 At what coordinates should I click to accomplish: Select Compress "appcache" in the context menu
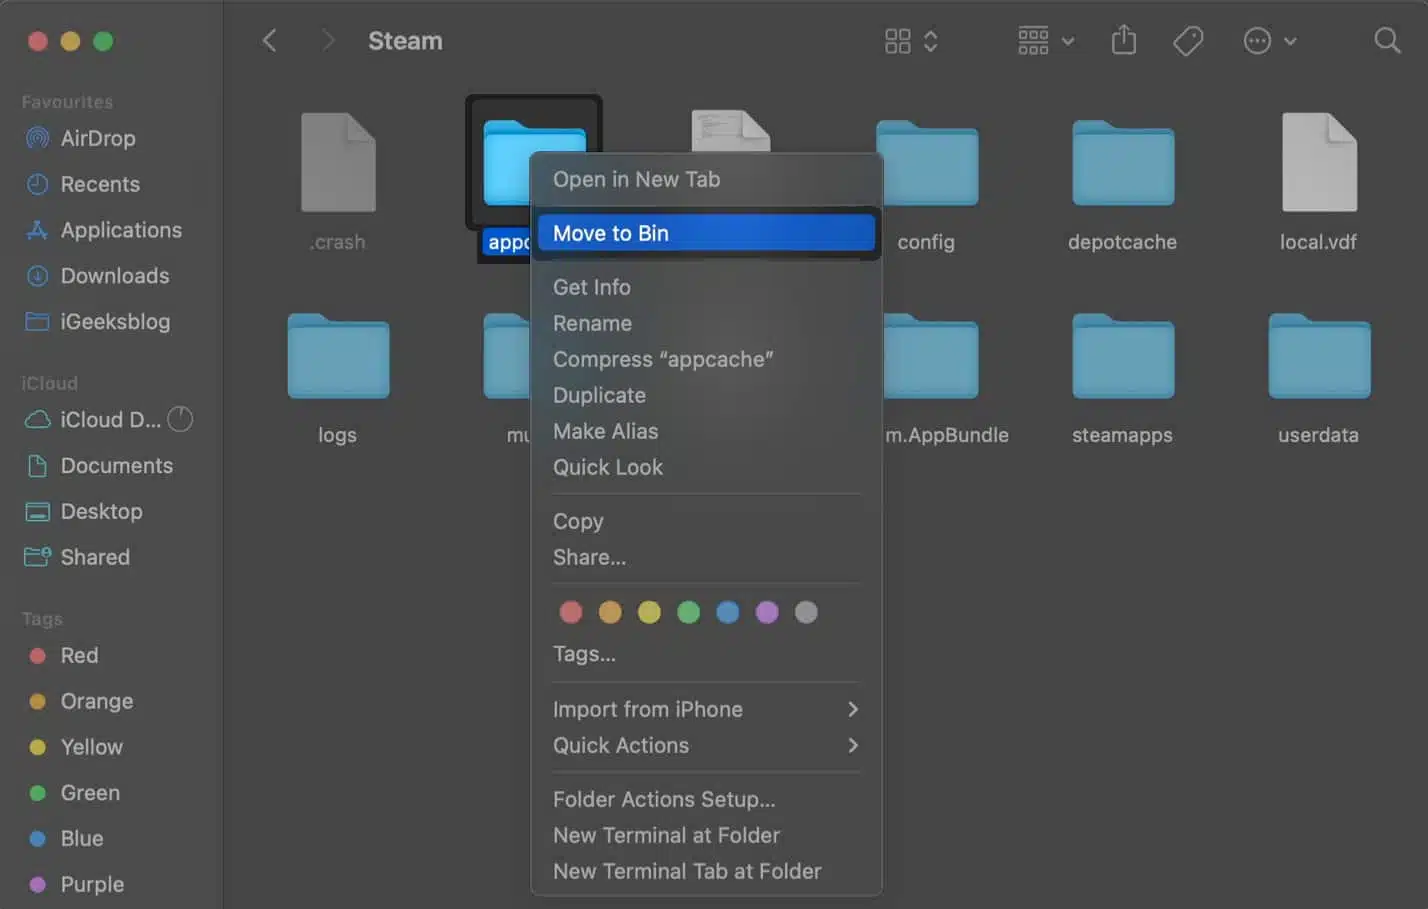[663, 359]
